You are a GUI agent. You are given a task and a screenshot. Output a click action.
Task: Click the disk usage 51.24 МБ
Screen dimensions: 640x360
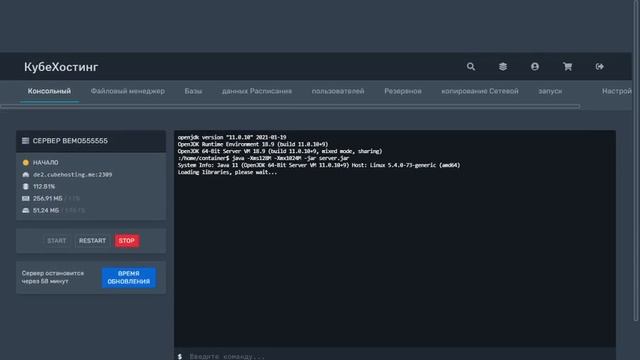tap(46, 210)
